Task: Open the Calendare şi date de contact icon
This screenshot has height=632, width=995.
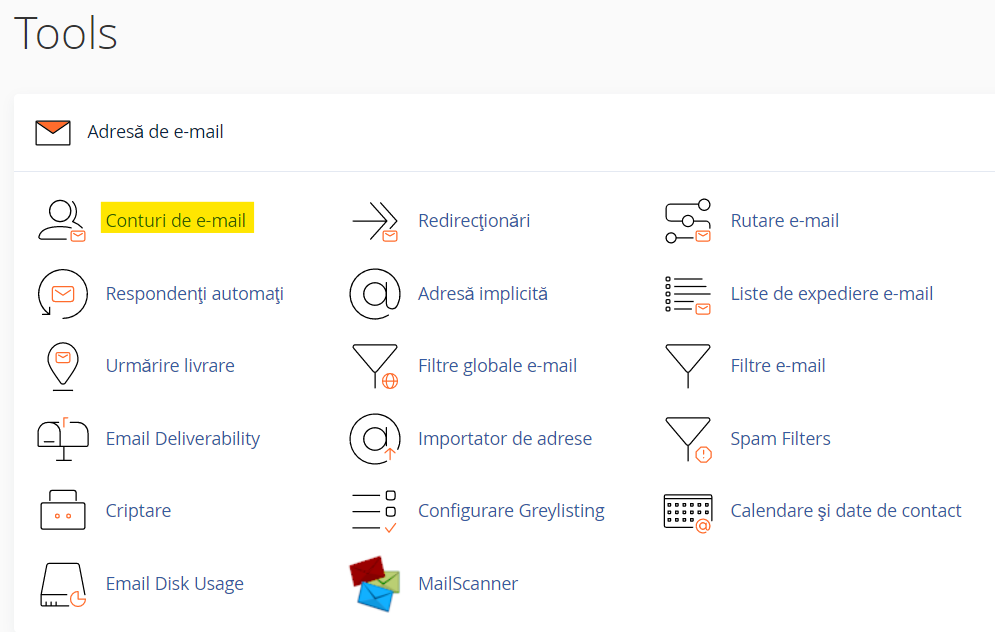Action: [x=688, y=513]
